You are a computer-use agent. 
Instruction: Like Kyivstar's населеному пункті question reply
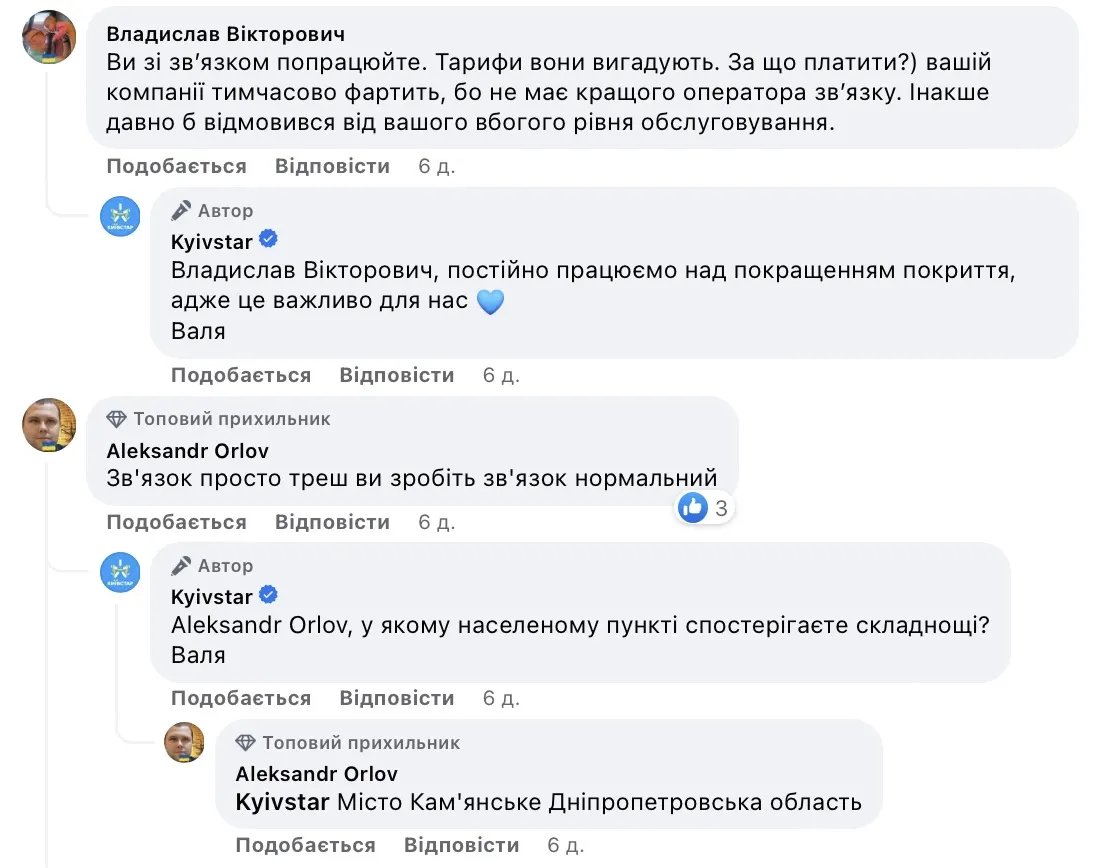coord(241,698)
